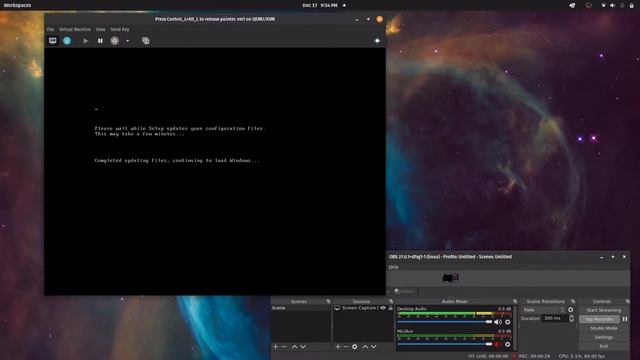Click the lock icon in top bar
This screenshot has width=640, height=360.
[x=631, y=5]
